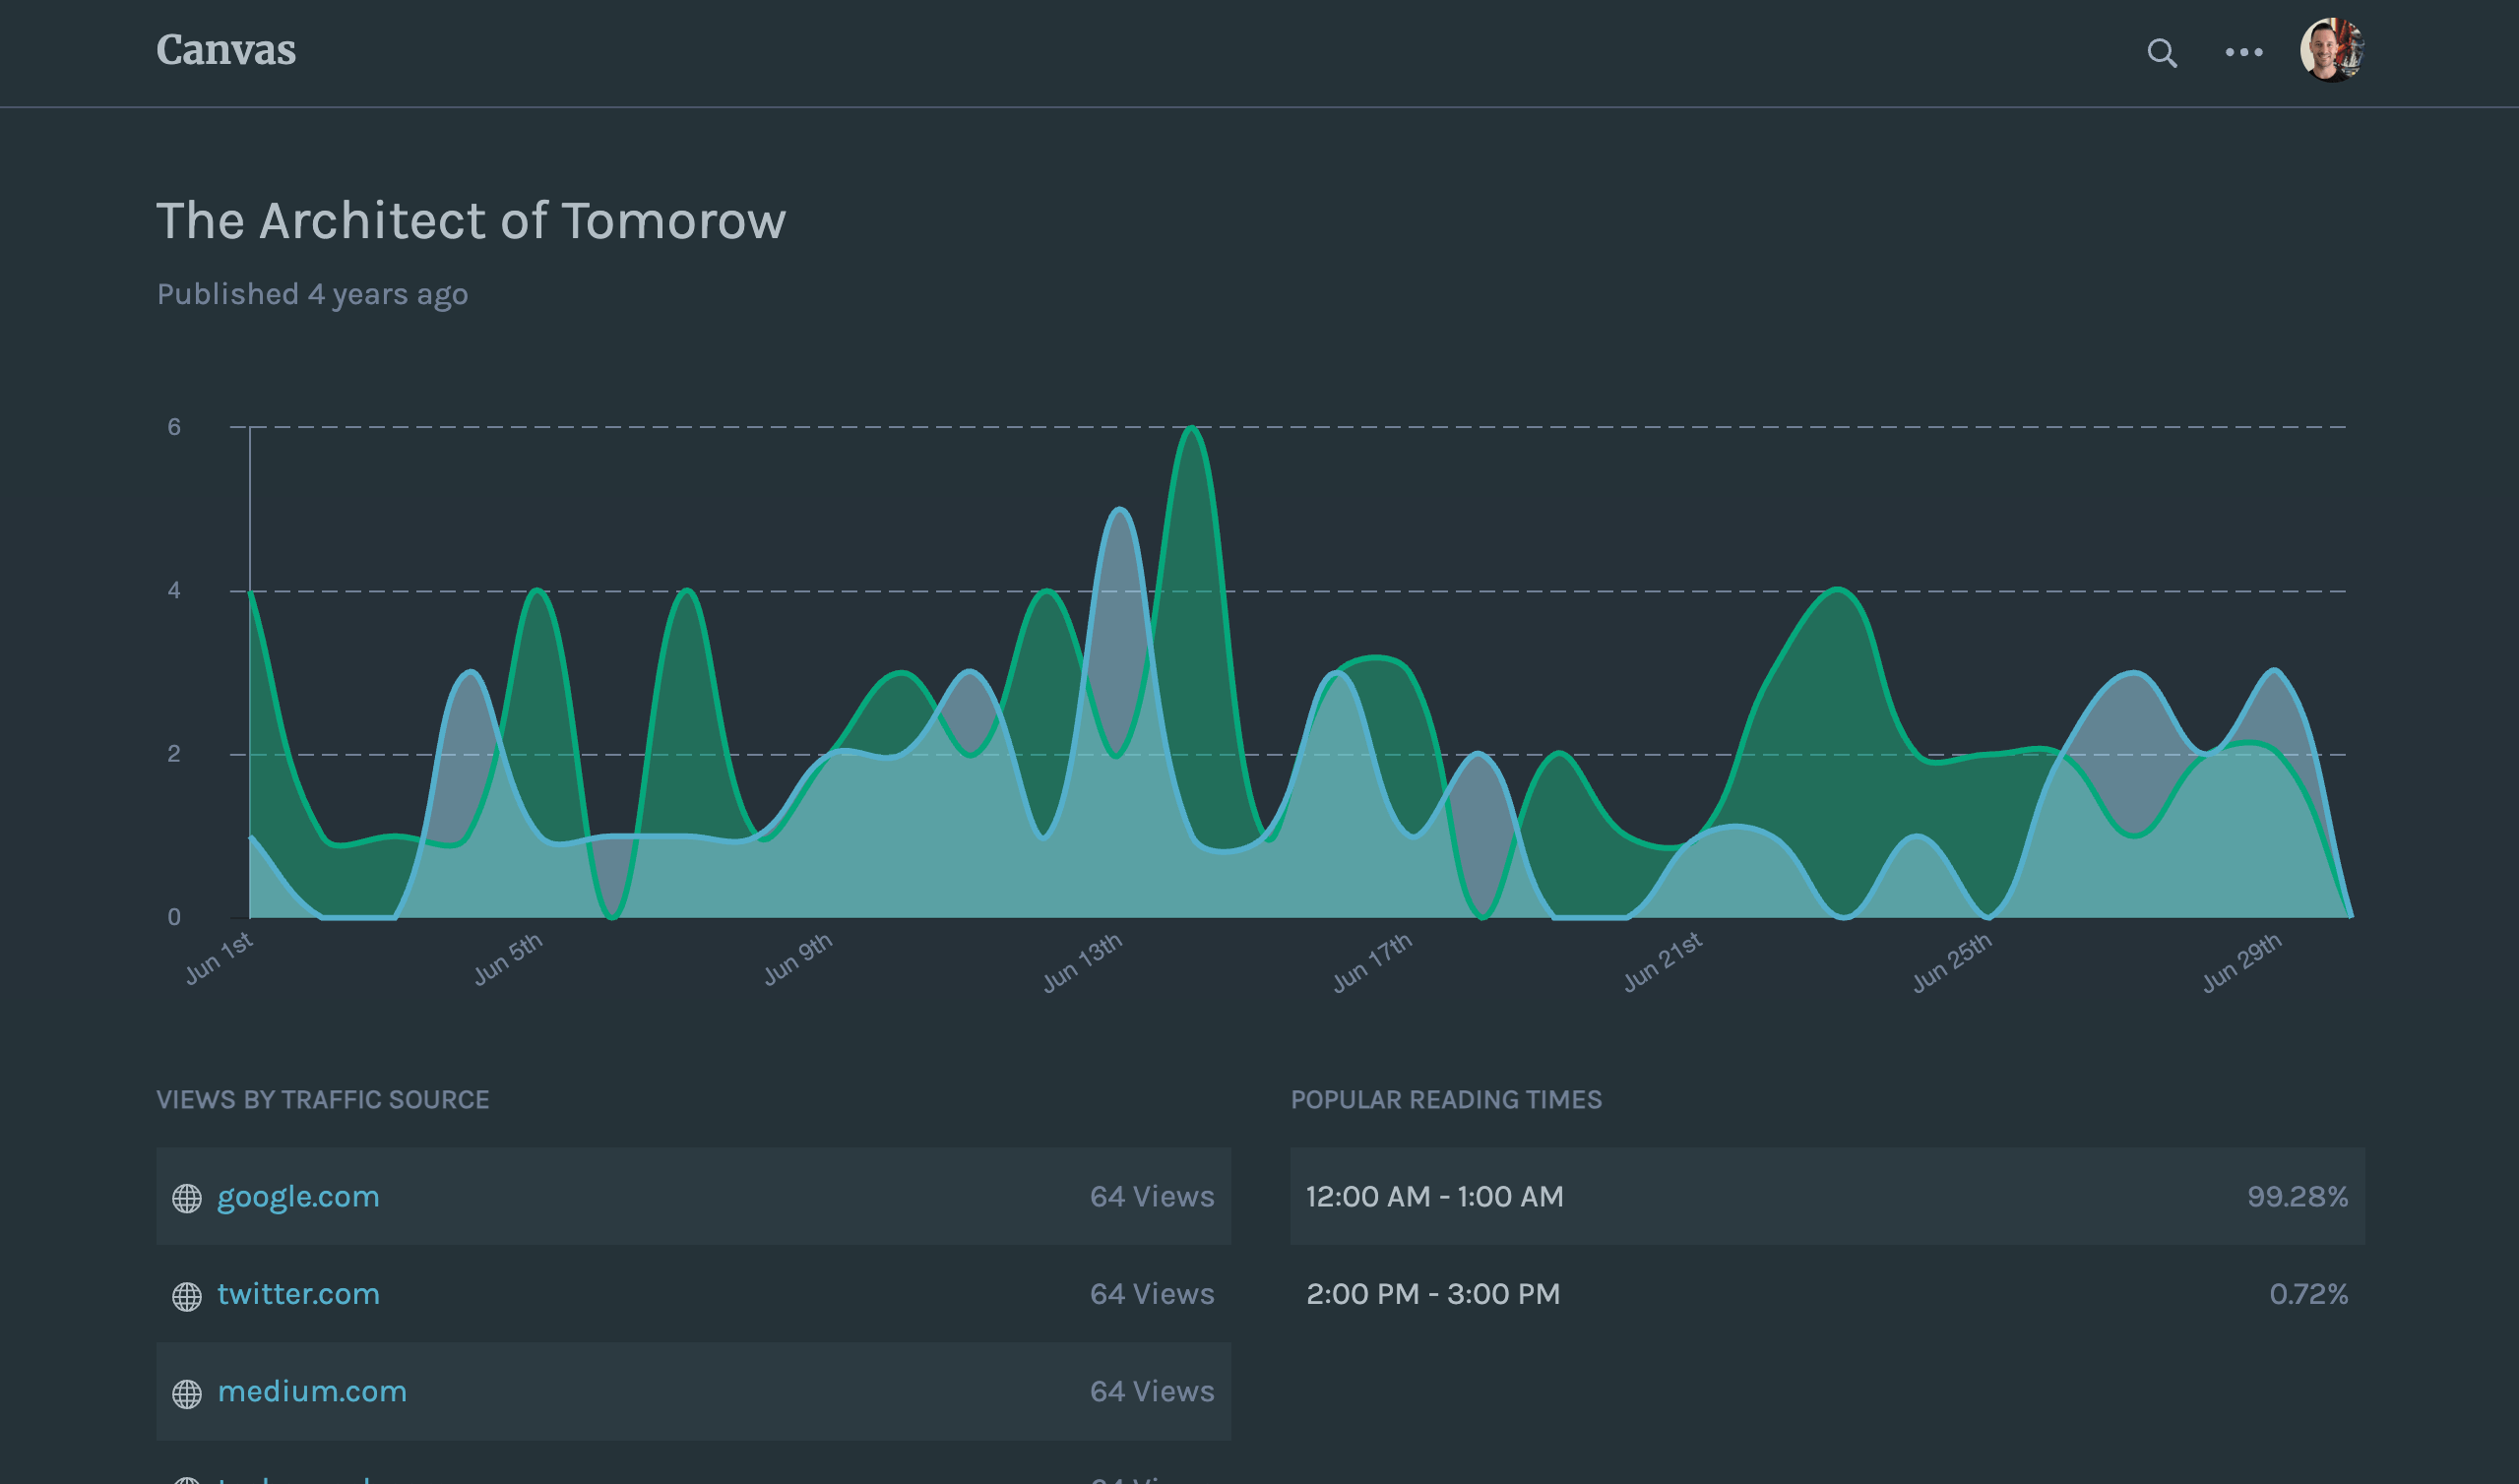Open the user profile avatar
The image size is (2519, 1484).
pyautogui.click(x=2331, y=50)
